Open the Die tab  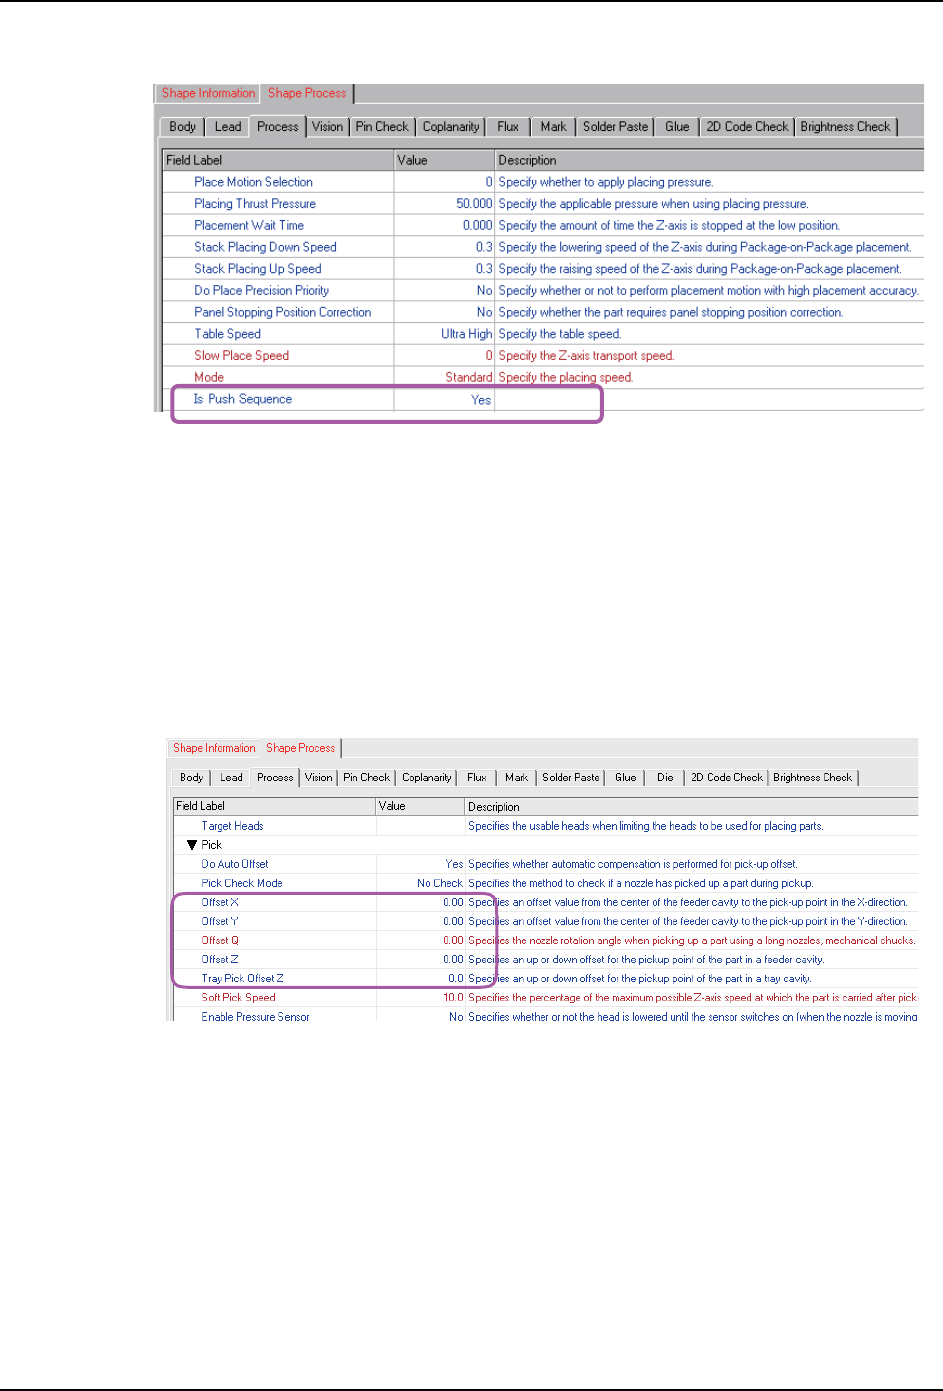[x=665, y=777]
